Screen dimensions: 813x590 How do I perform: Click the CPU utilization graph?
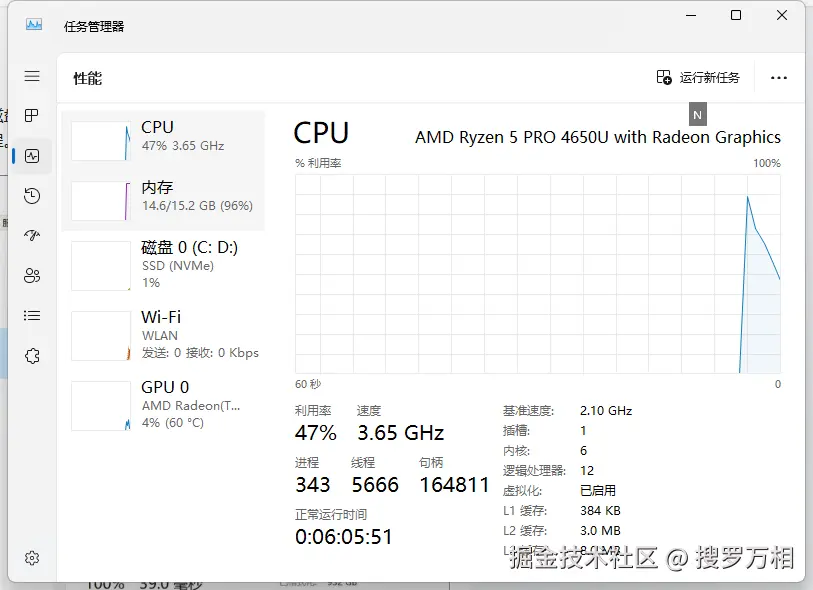point(538,274)
